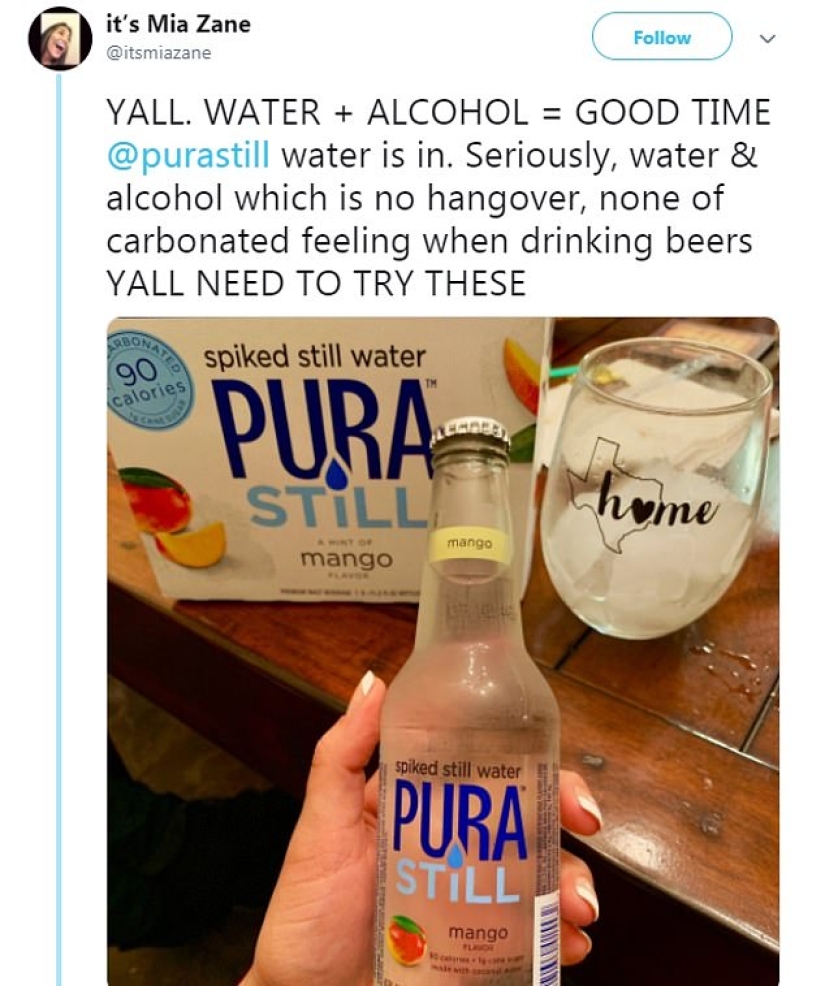825x986 pixels.
Task: Click the Follow button outline
Action: (662, 36)
